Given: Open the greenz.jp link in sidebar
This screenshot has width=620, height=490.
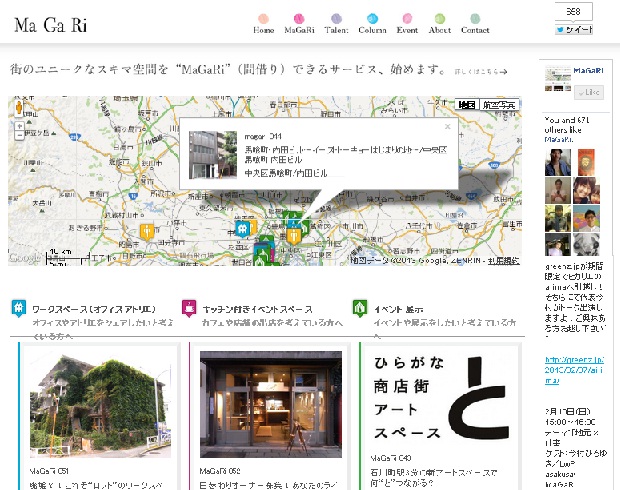Looking at the screenshot, I should pos(574,370).
